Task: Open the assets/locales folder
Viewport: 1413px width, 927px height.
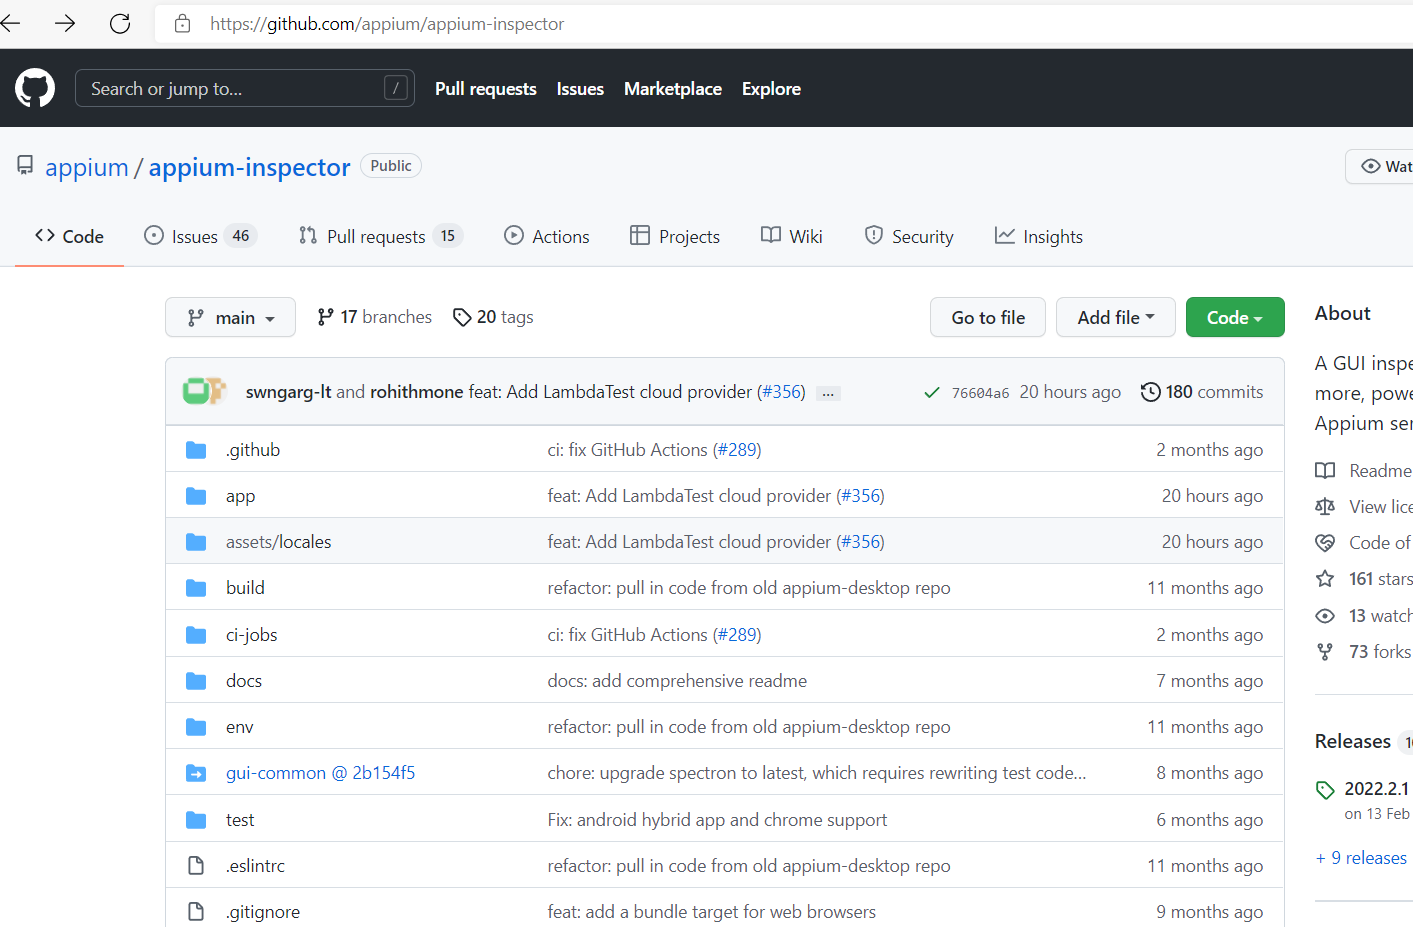Action: (279, 542)
